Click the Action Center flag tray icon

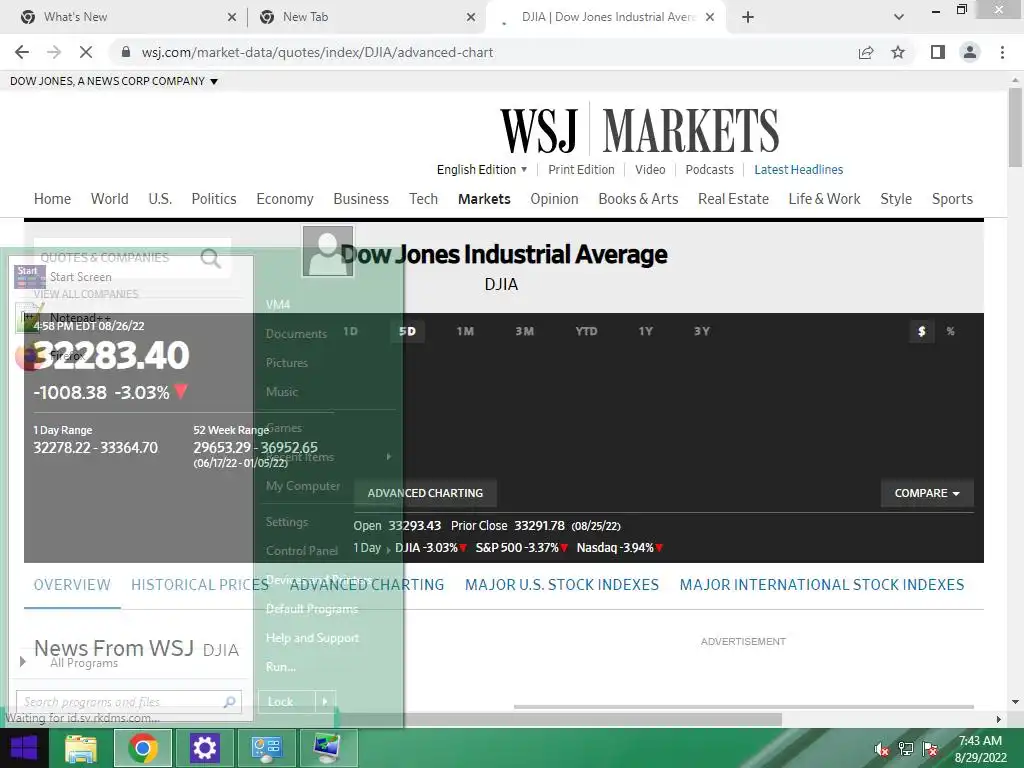click(930, 749)
